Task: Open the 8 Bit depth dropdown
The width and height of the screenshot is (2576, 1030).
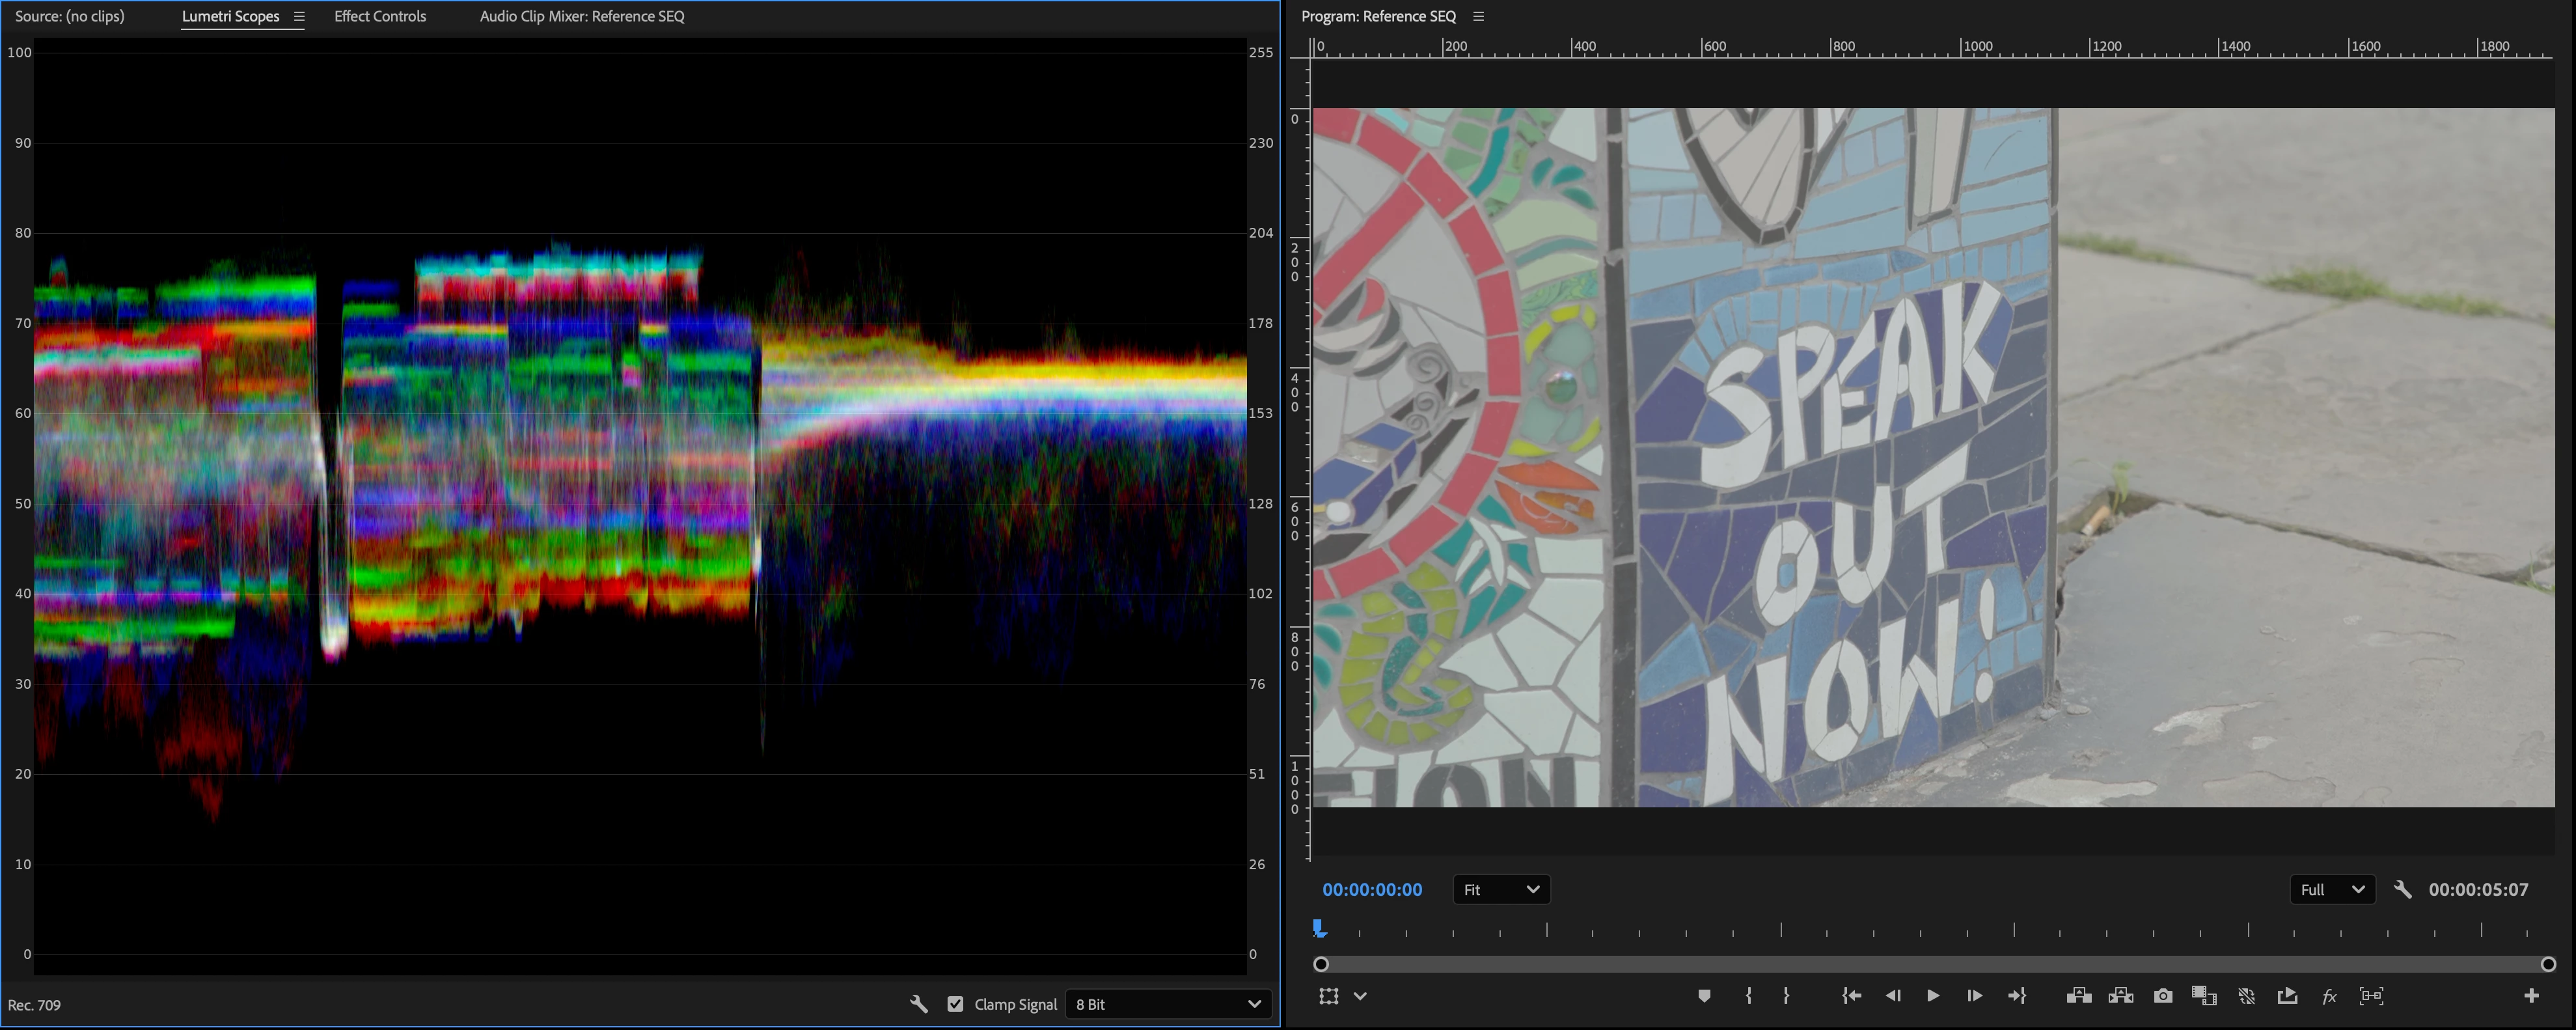Action: 1167,1004
